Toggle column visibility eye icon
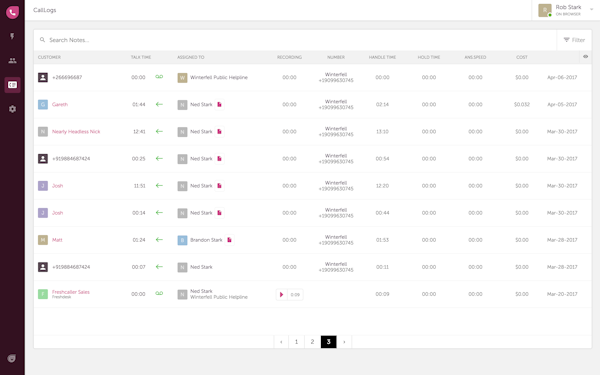The height and width of the screenshot is (375, 600). (585, 57)
